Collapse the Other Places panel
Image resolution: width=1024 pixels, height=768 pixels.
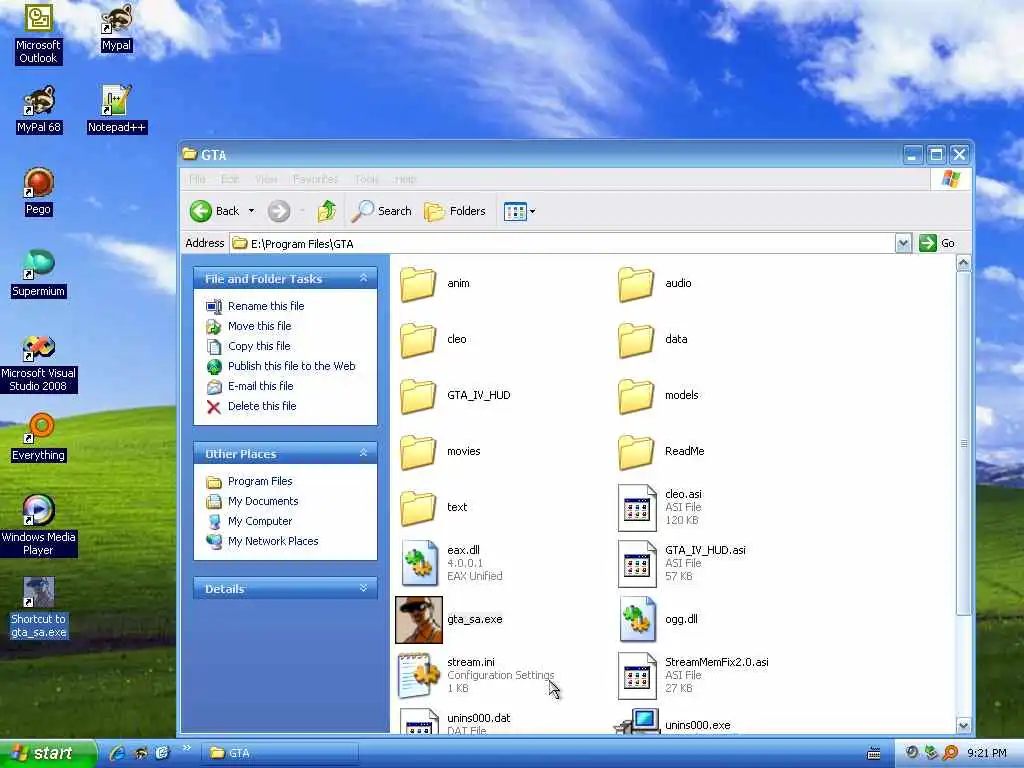point(364,453)
